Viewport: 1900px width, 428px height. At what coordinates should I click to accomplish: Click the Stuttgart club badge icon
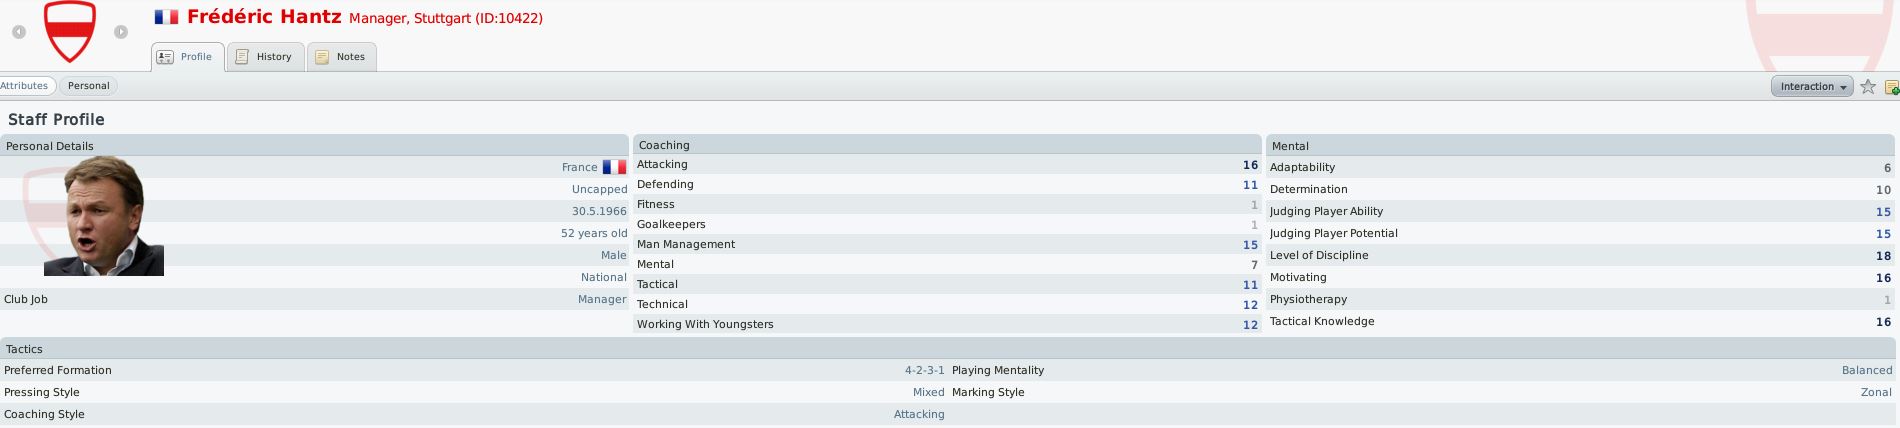point(70,32)
